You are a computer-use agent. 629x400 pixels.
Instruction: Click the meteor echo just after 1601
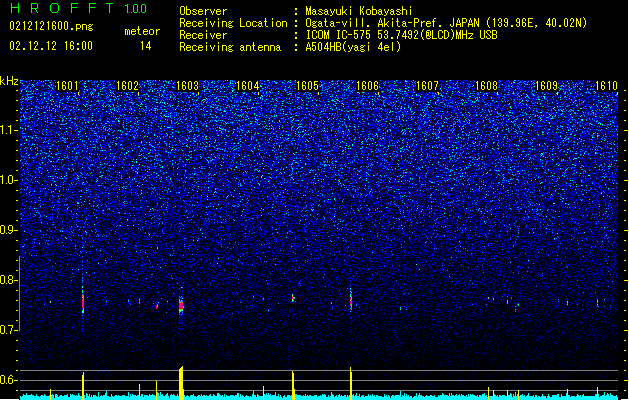tap(83, 302)
